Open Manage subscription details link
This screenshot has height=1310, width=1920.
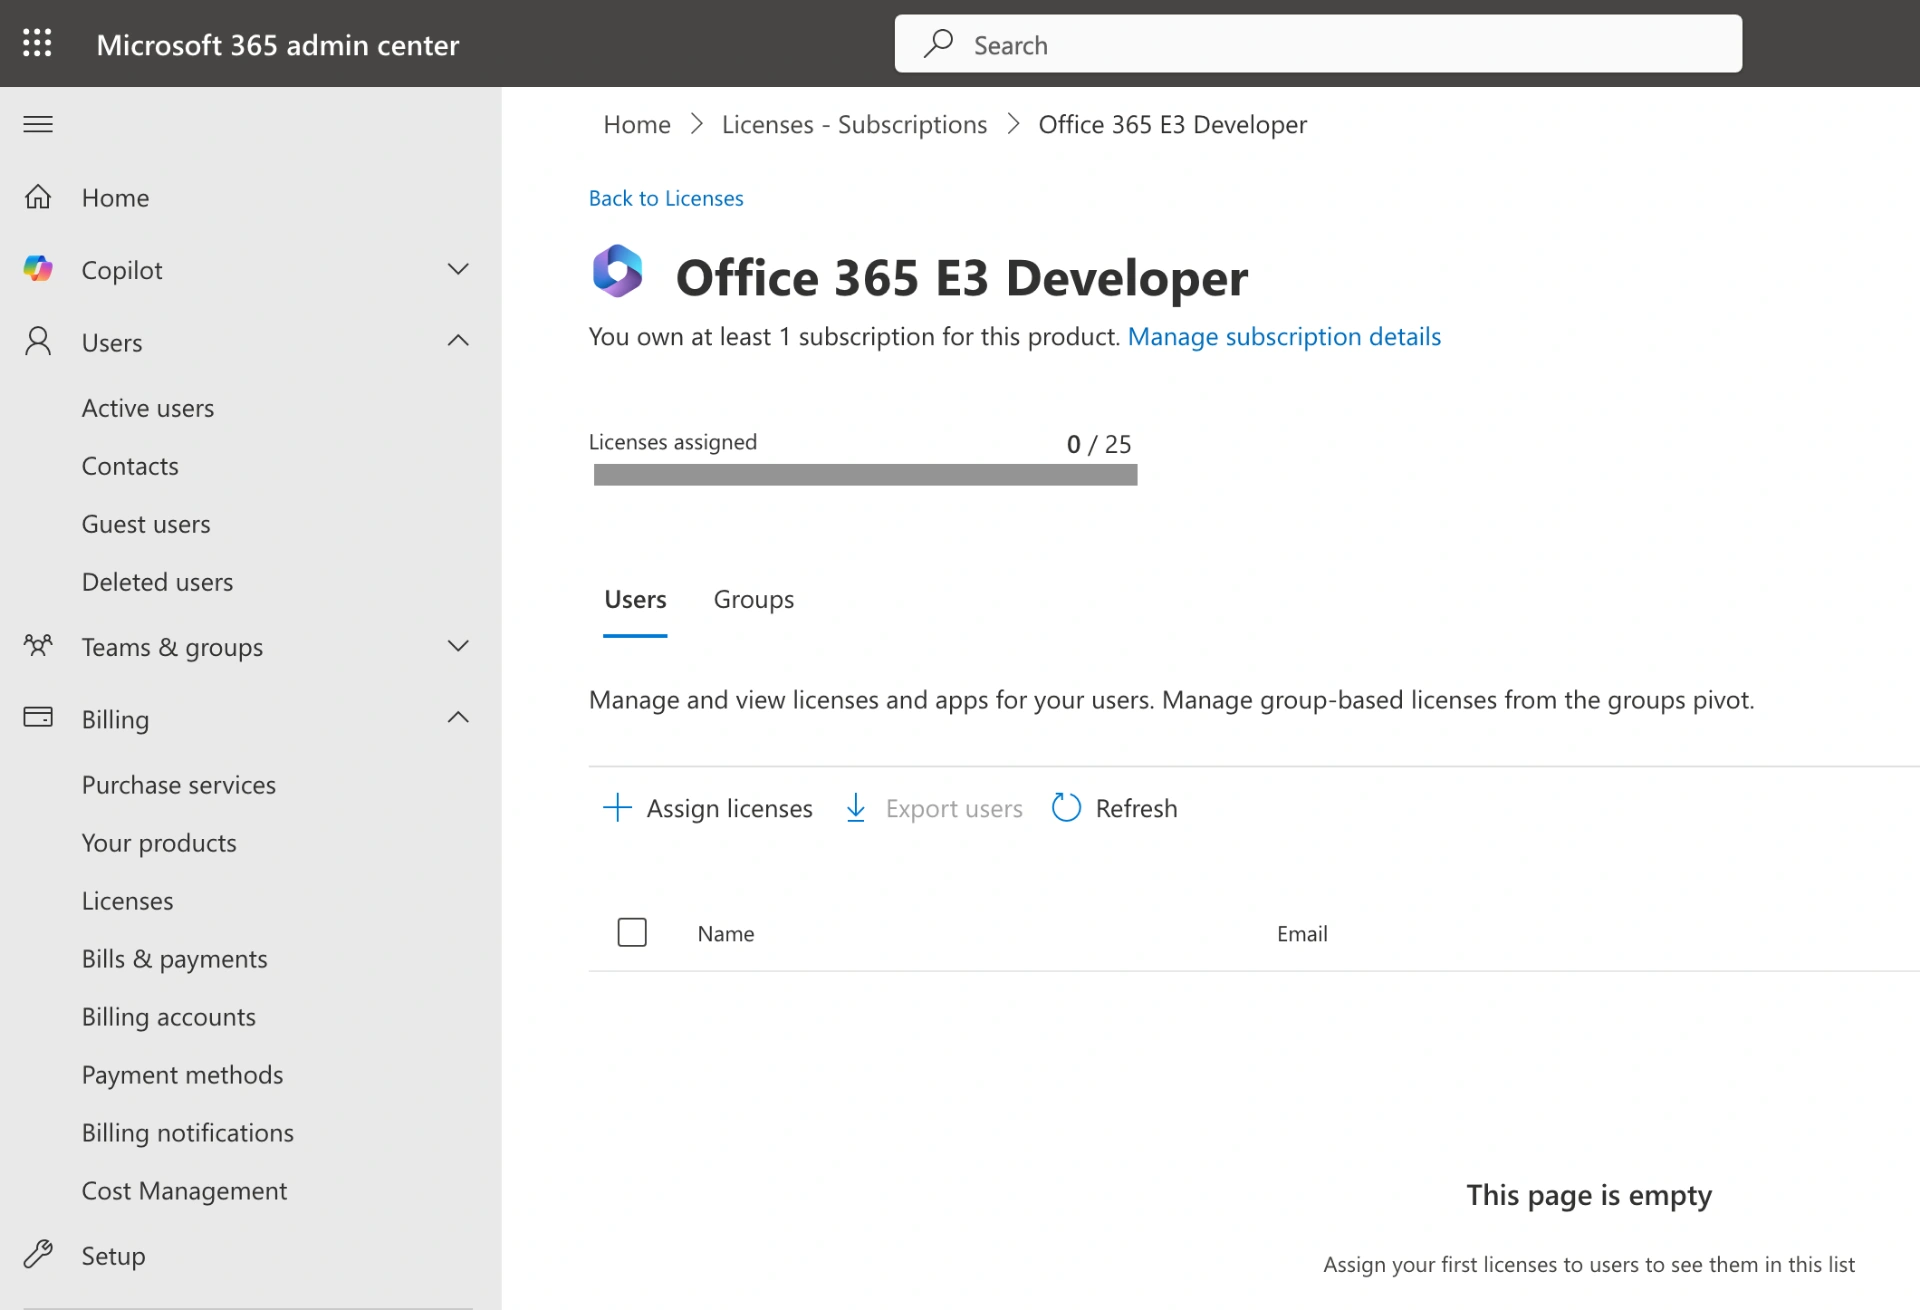1284,337
